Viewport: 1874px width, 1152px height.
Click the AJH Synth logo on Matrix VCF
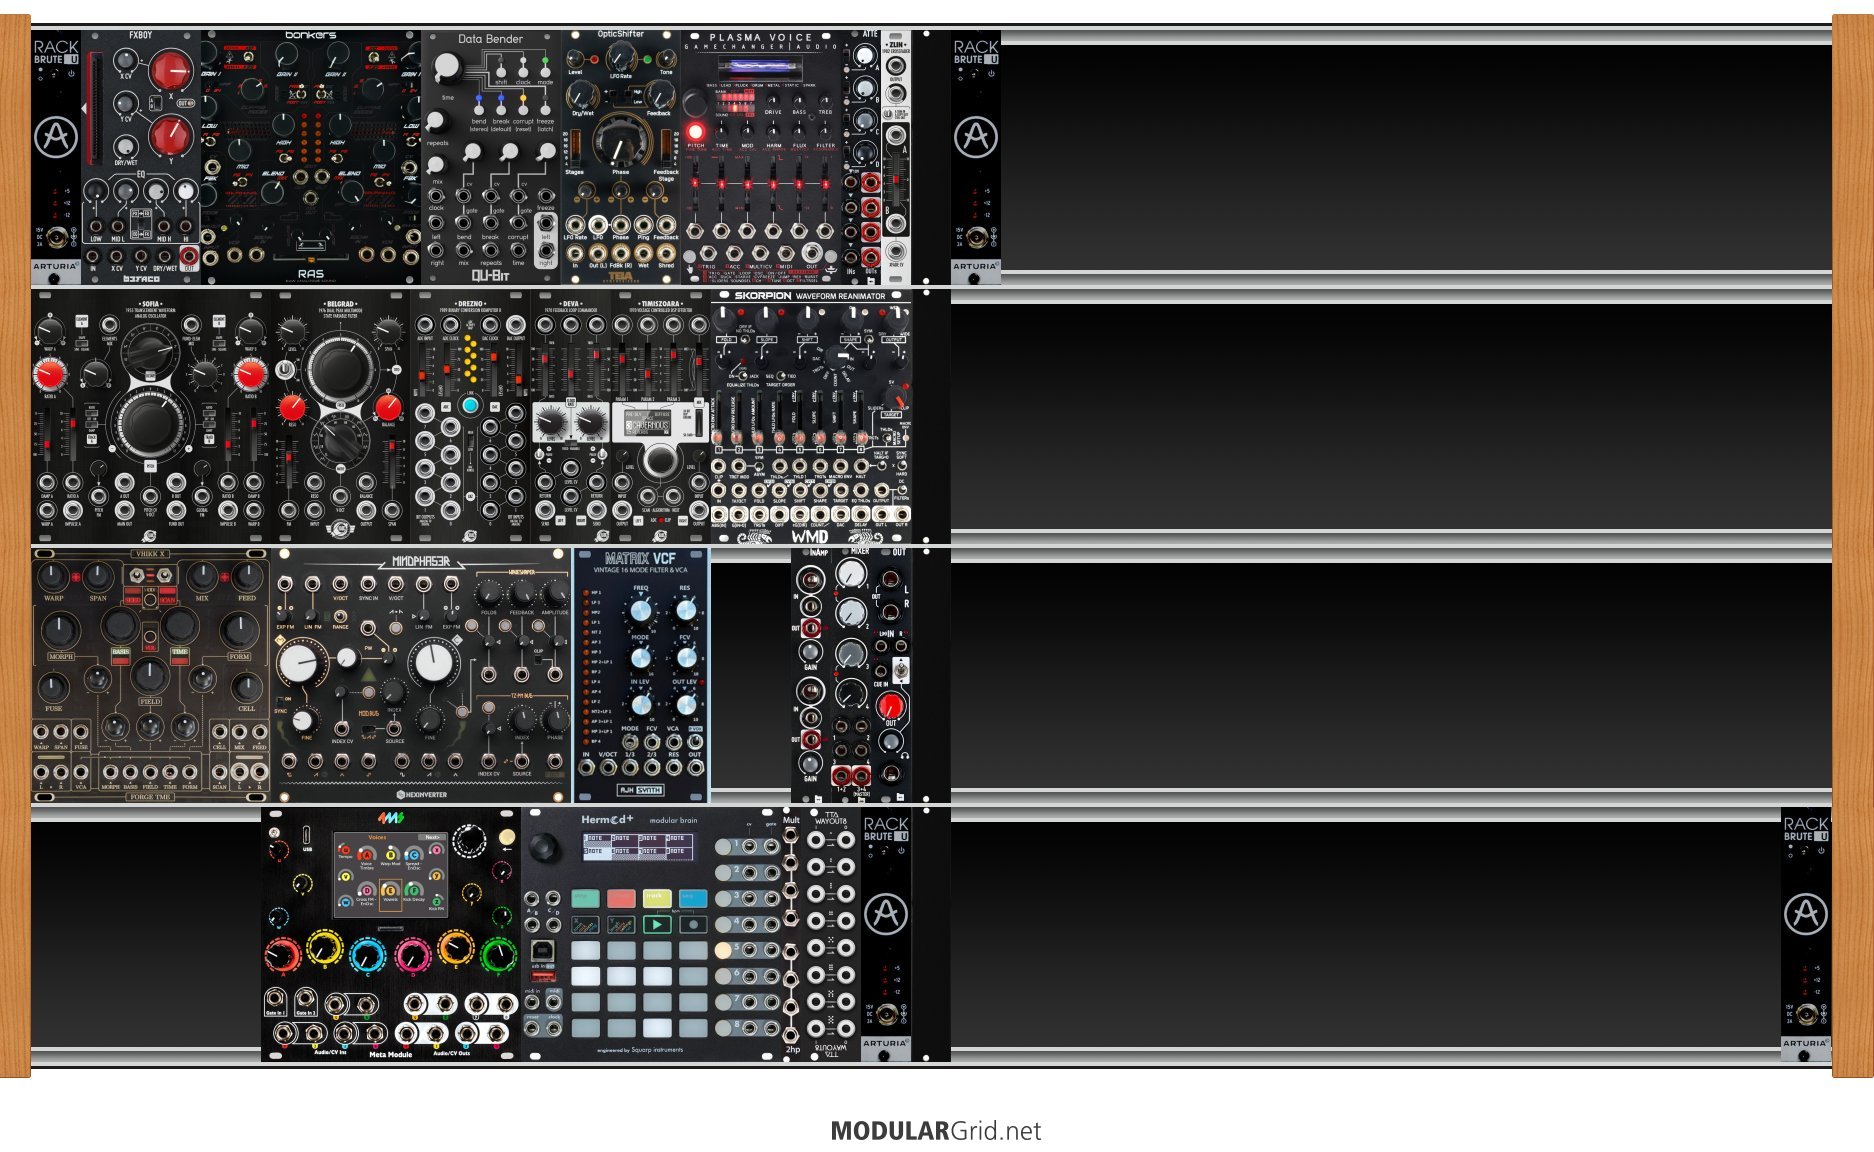click(640, 790)
